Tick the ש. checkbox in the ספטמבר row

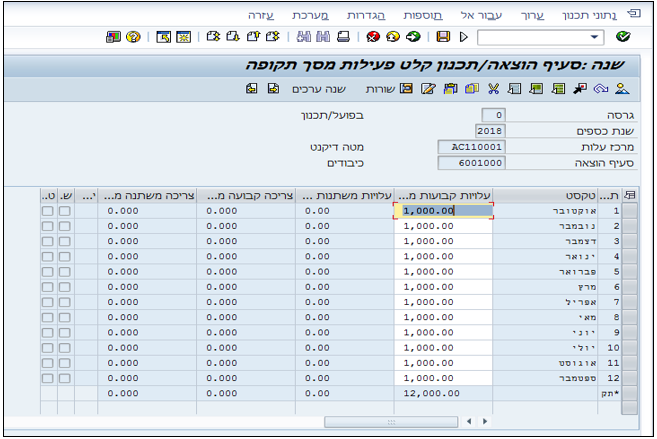coord(65,378)
